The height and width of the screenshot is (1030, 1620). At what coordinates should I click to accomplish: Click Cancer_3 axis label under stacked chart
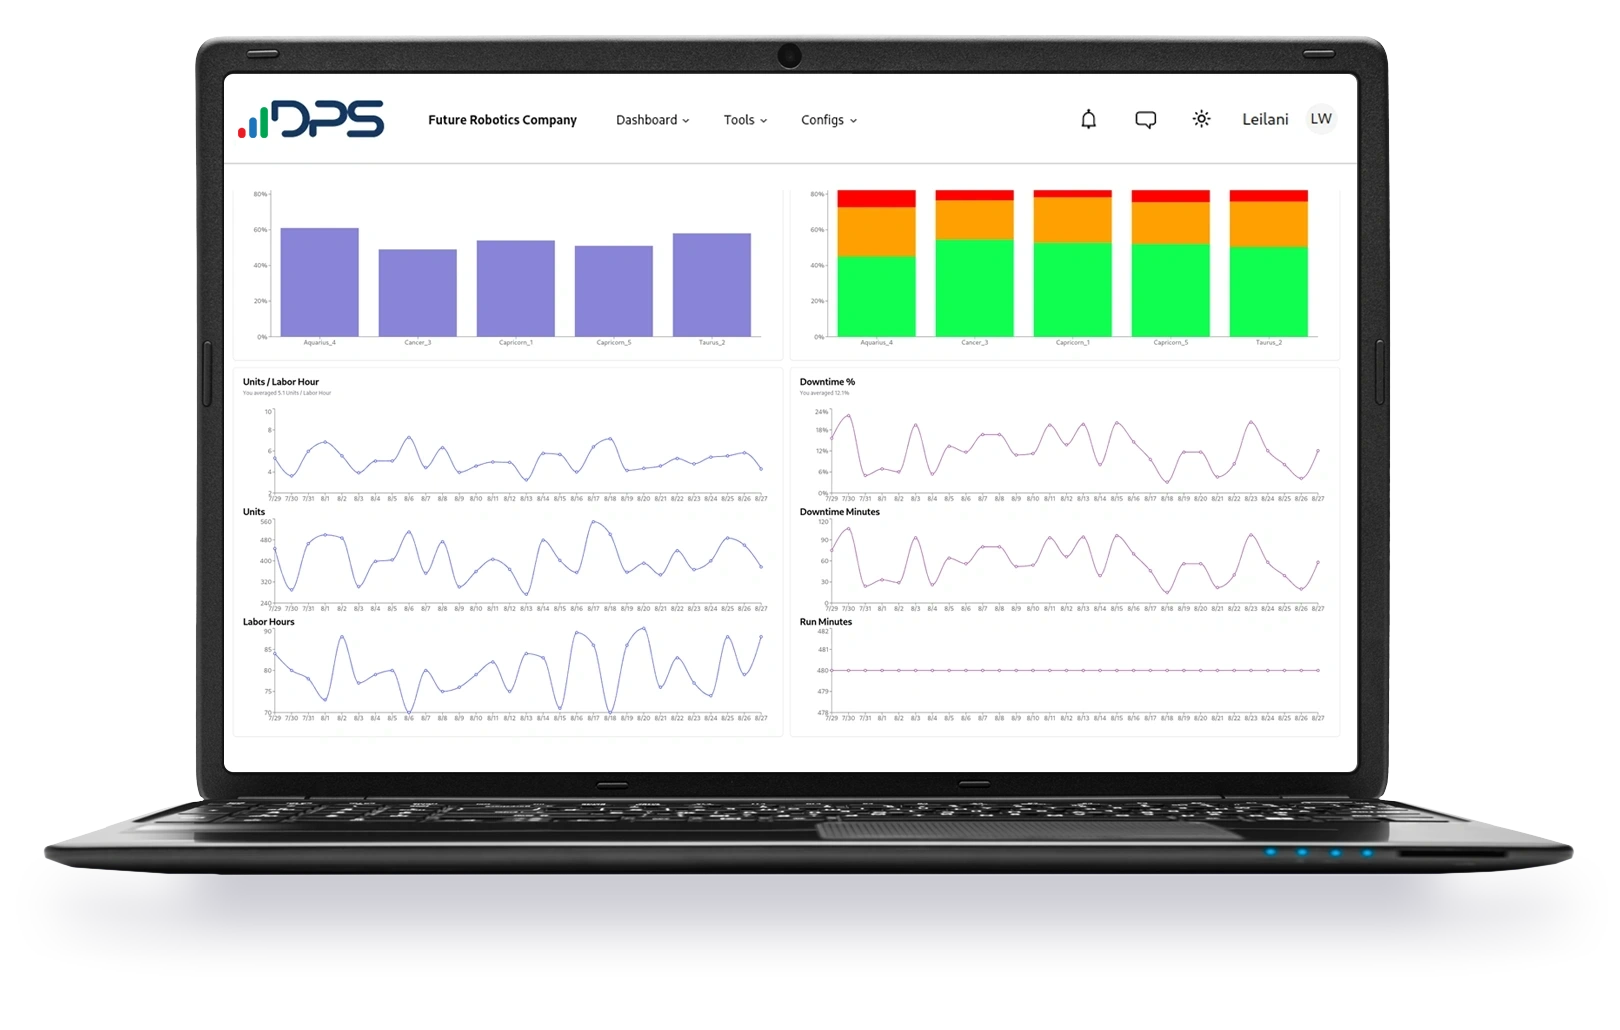pyautogui.click(x=974, y=343)
